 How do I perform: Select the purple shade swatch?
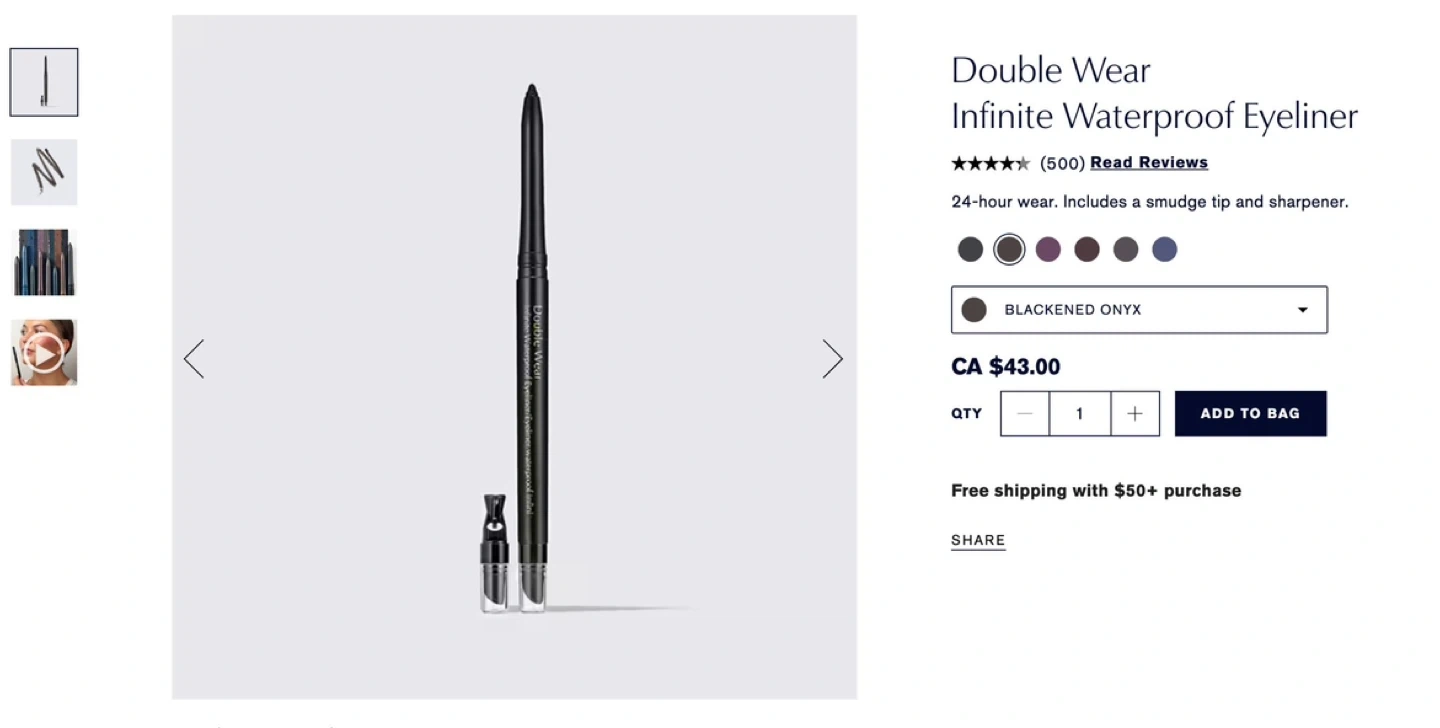click(1048, 249)
